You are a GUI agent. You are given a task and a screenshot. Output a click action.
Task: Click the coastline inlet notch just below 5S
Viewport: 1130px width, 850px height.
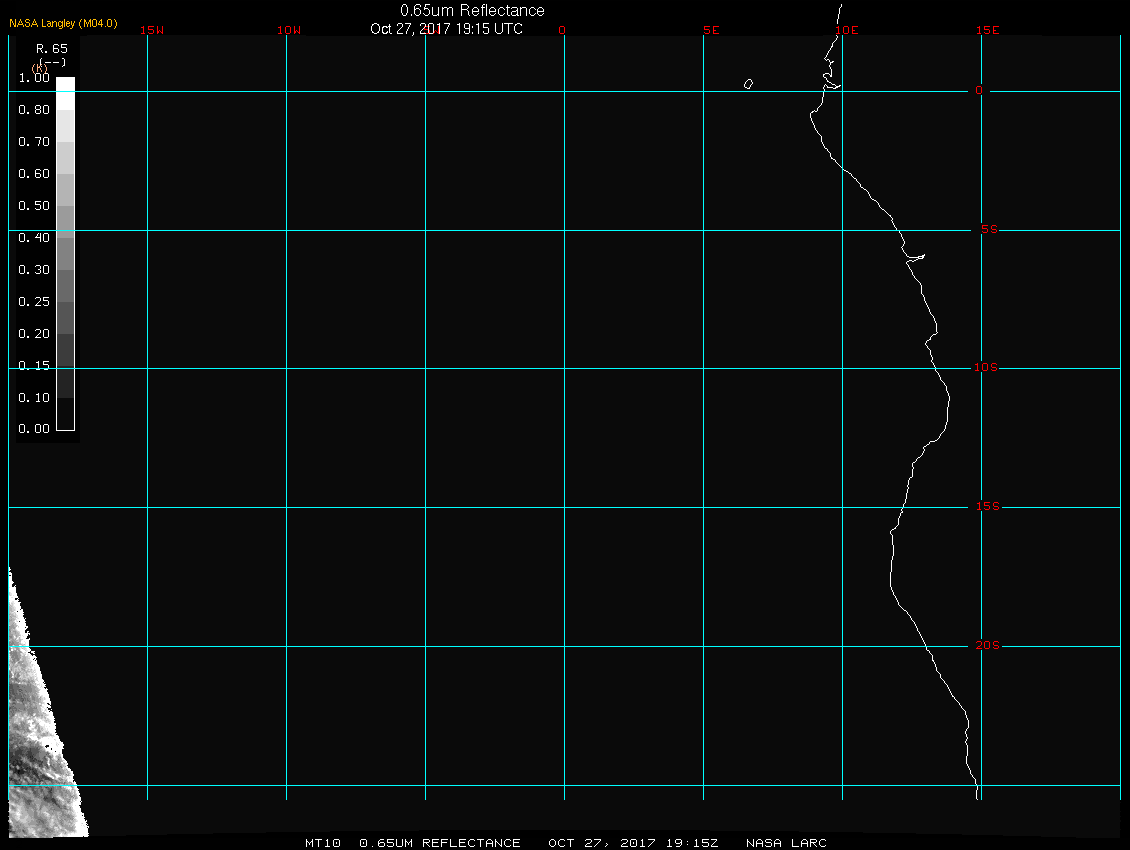click(916, 256)
